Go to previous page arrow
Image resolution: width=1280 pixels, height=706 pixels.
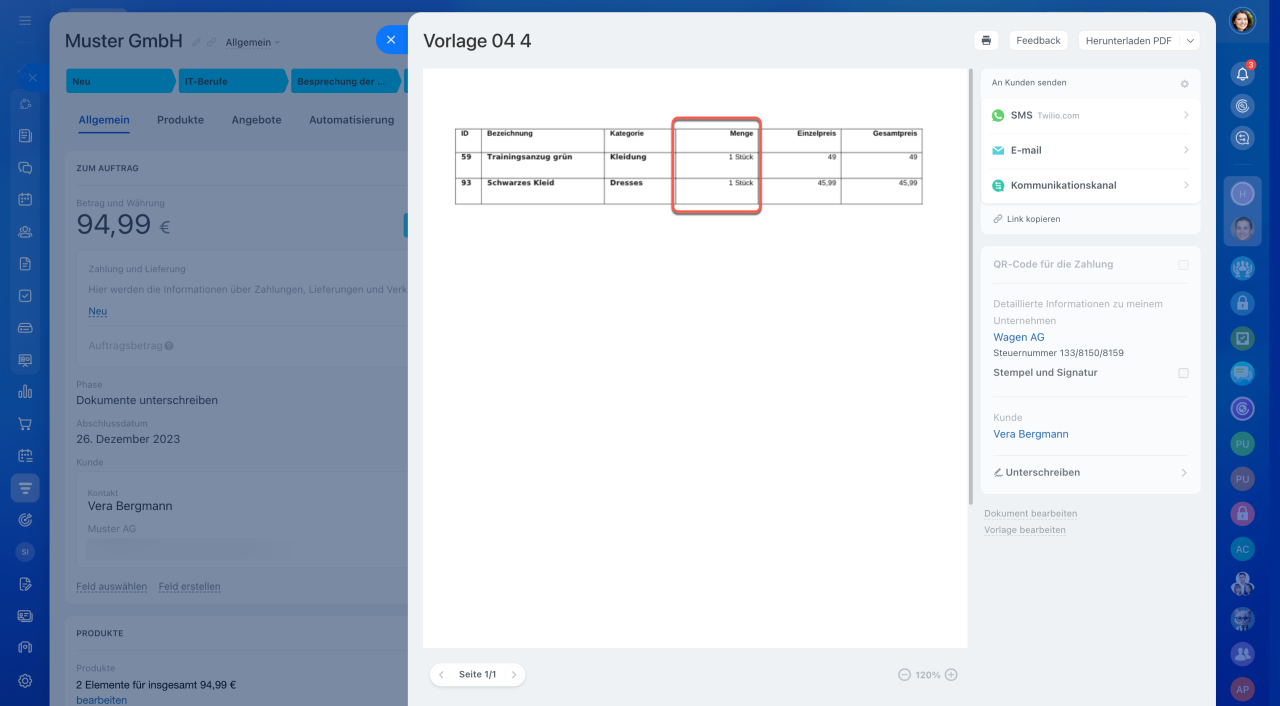point(441,675)
